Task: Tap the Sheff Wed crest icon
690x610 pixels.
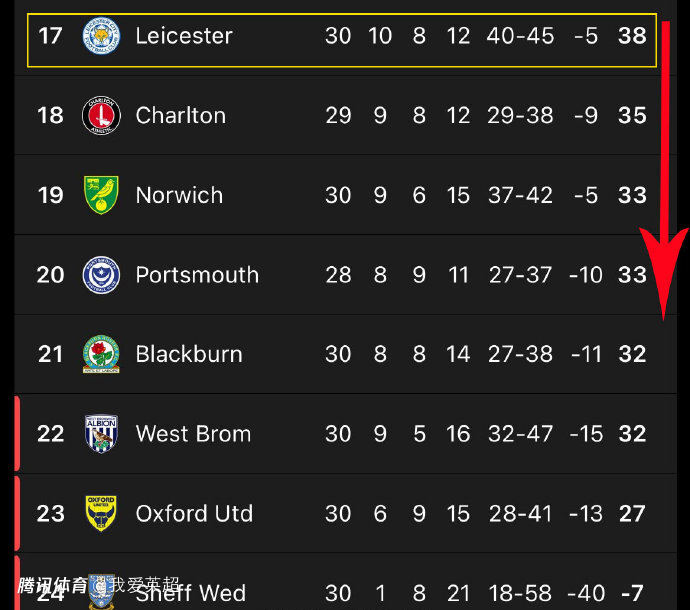Action: click(100, 591)
